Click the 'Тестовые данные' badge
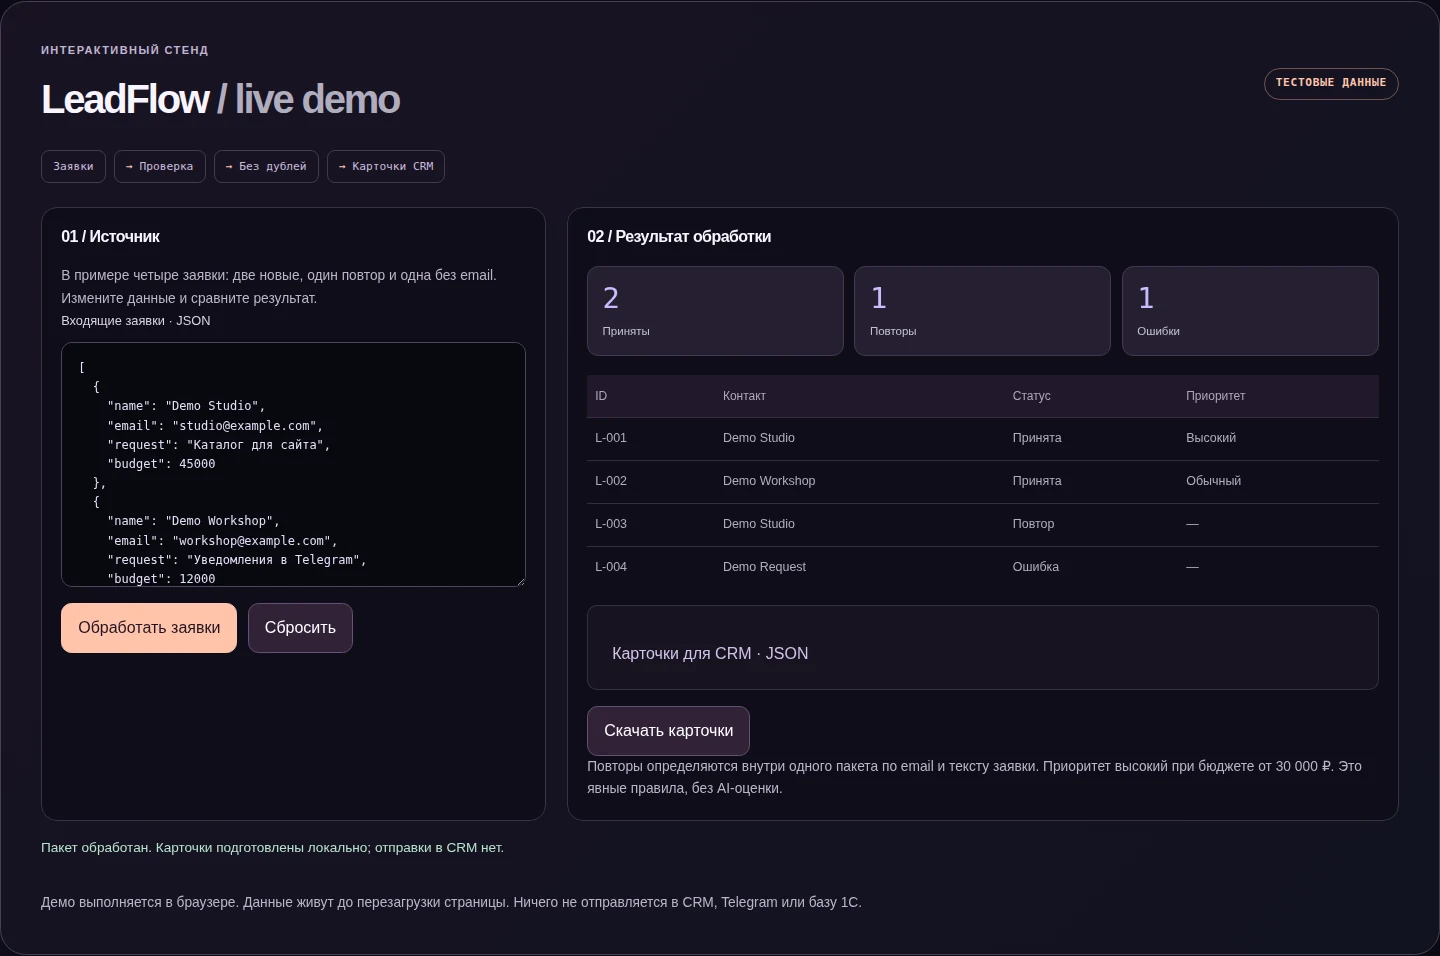The image size is (1440, 956). click(x=1331, y=83)
